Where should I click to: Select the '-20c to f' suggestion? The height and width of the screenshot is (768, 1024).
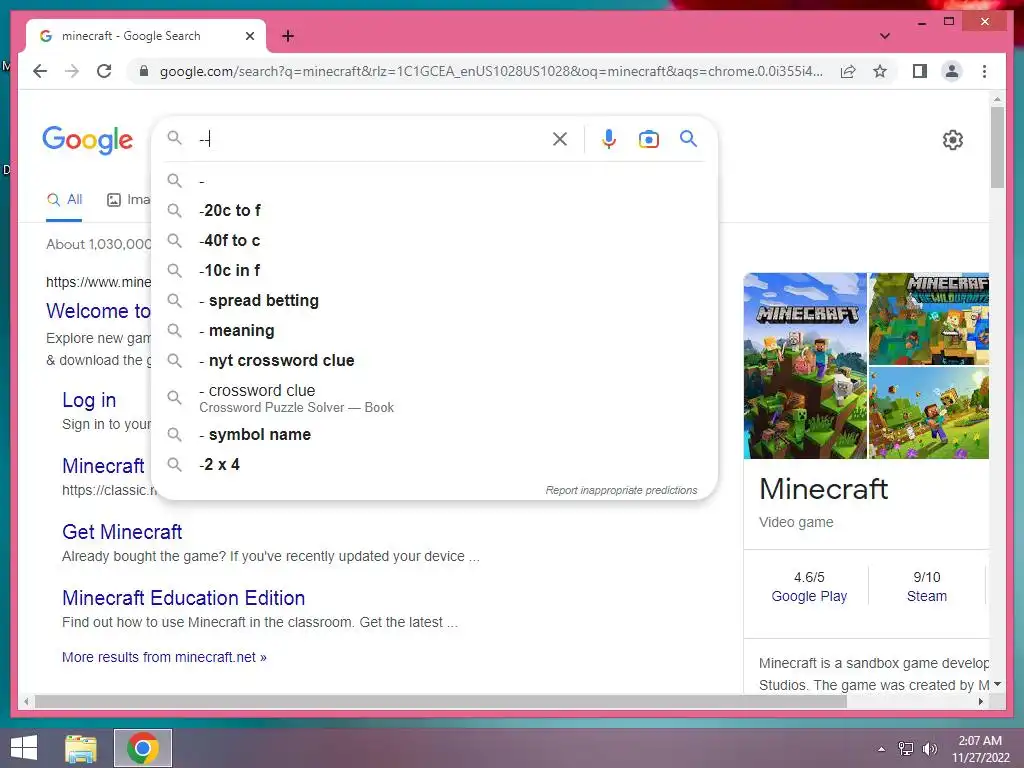coord(434,210)
